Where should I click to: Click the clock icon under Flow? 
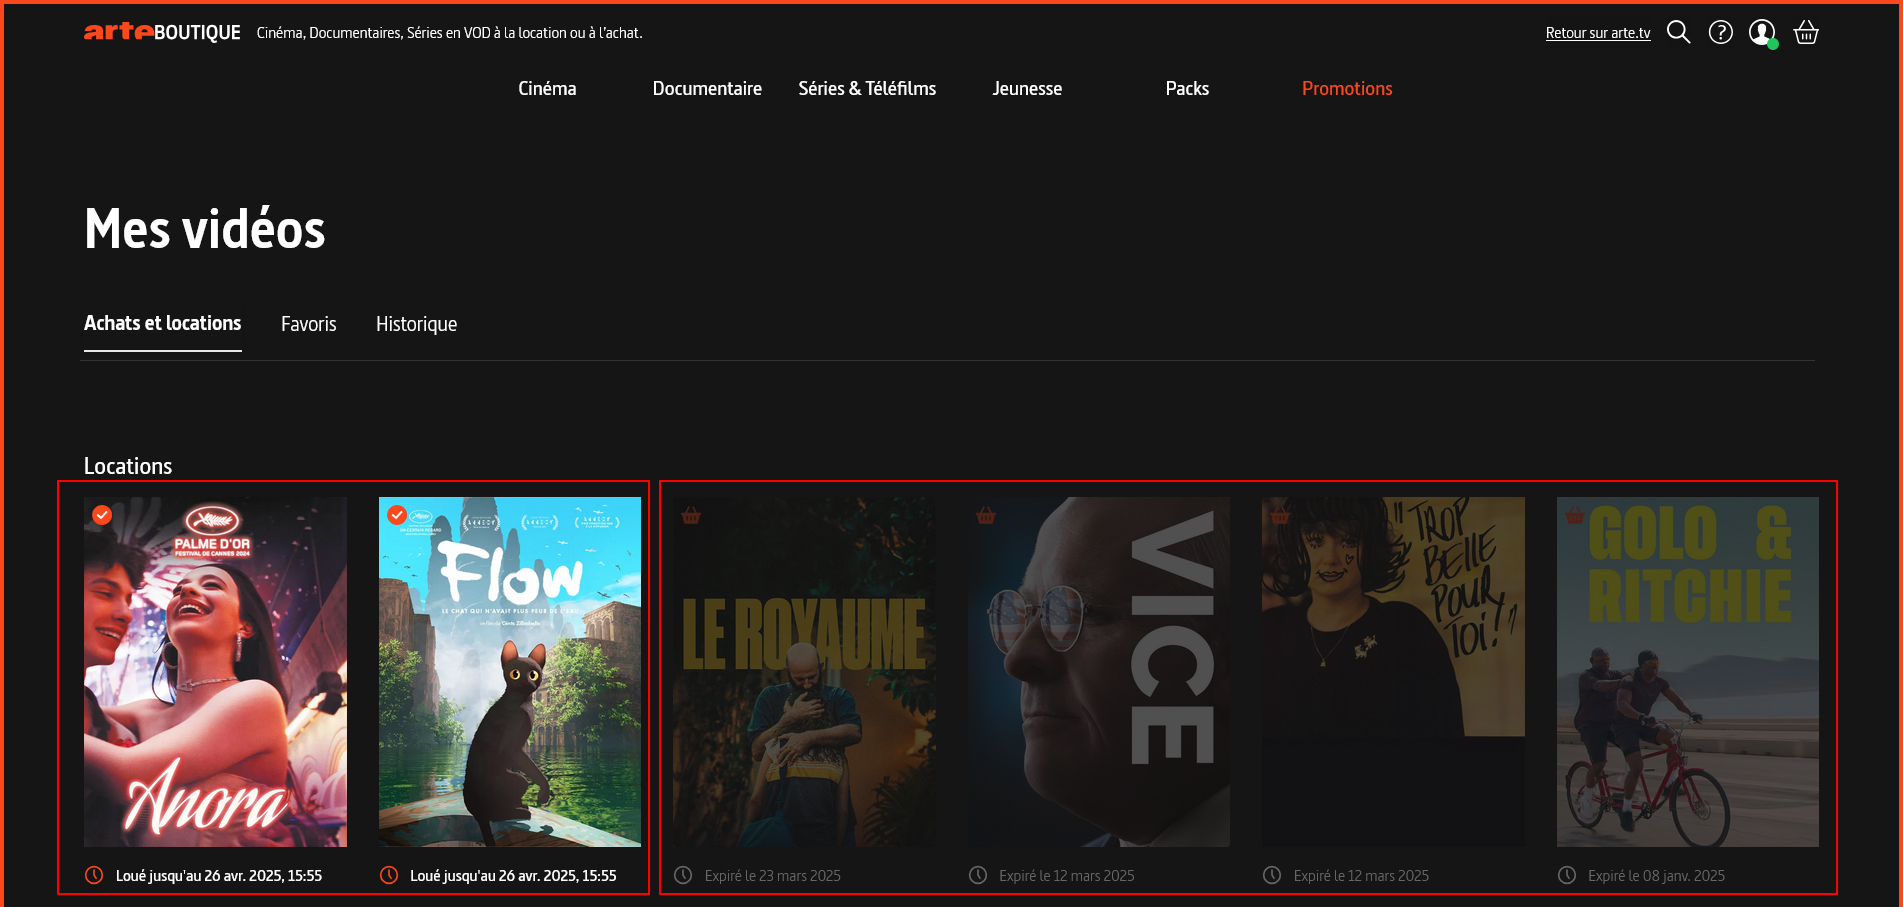click(389, 875)
